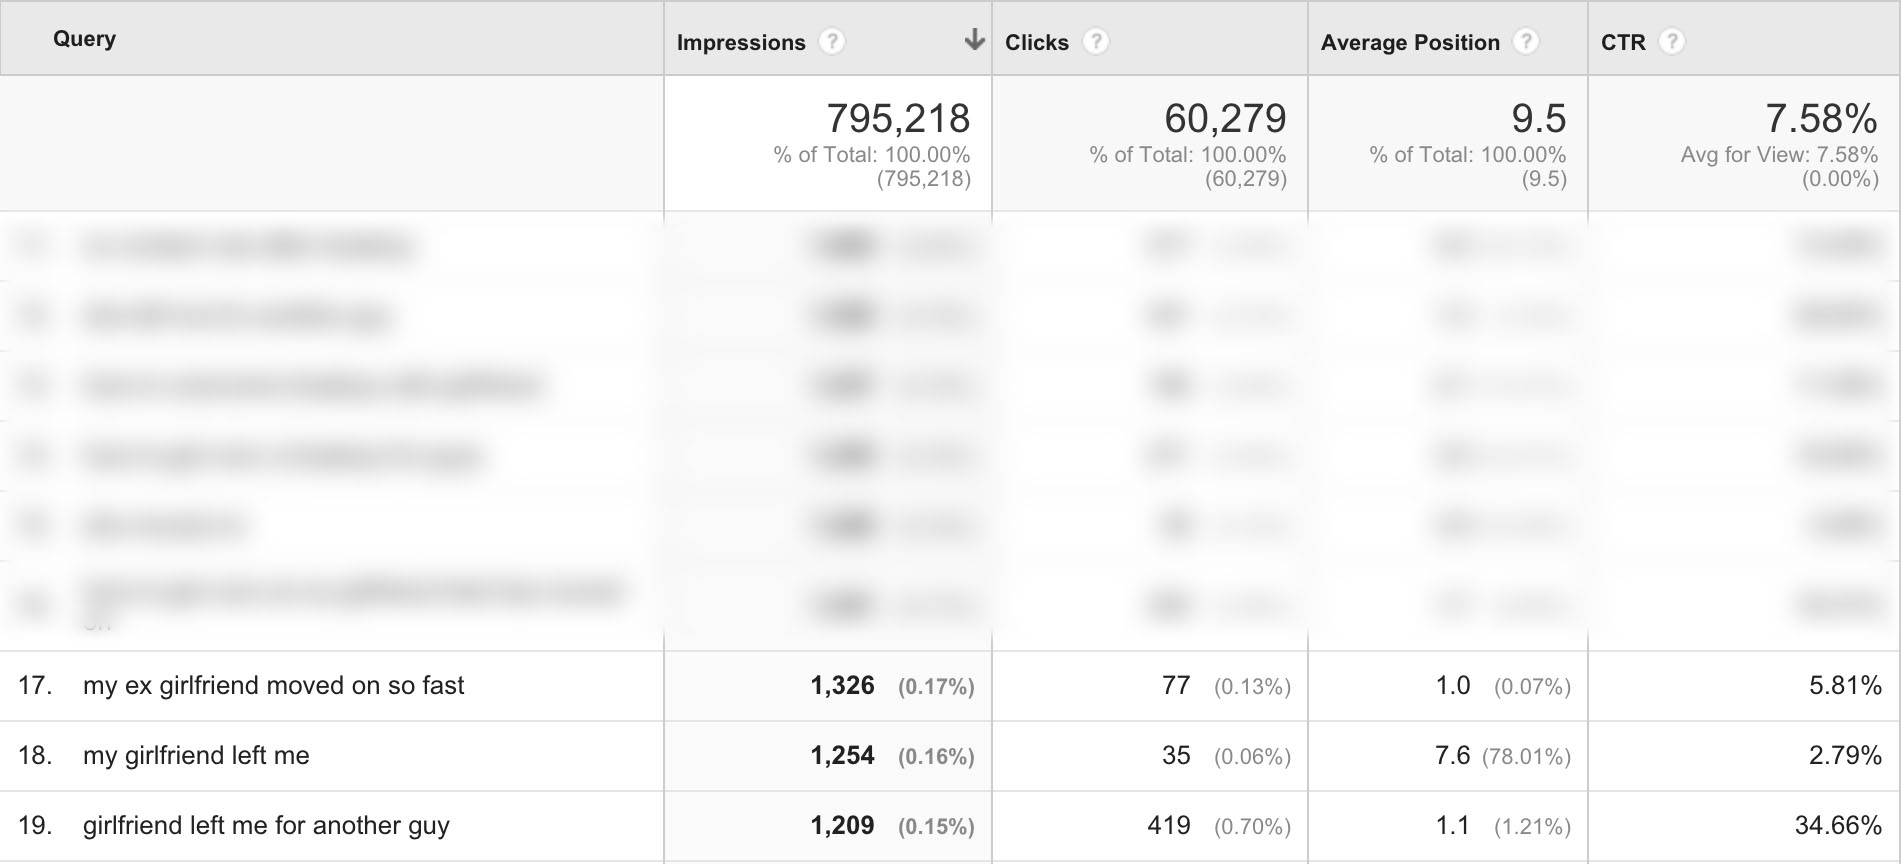1901x864 pixels.
Task: Toggle the Impressions sort arrow
Action: [x=974, y=40]
